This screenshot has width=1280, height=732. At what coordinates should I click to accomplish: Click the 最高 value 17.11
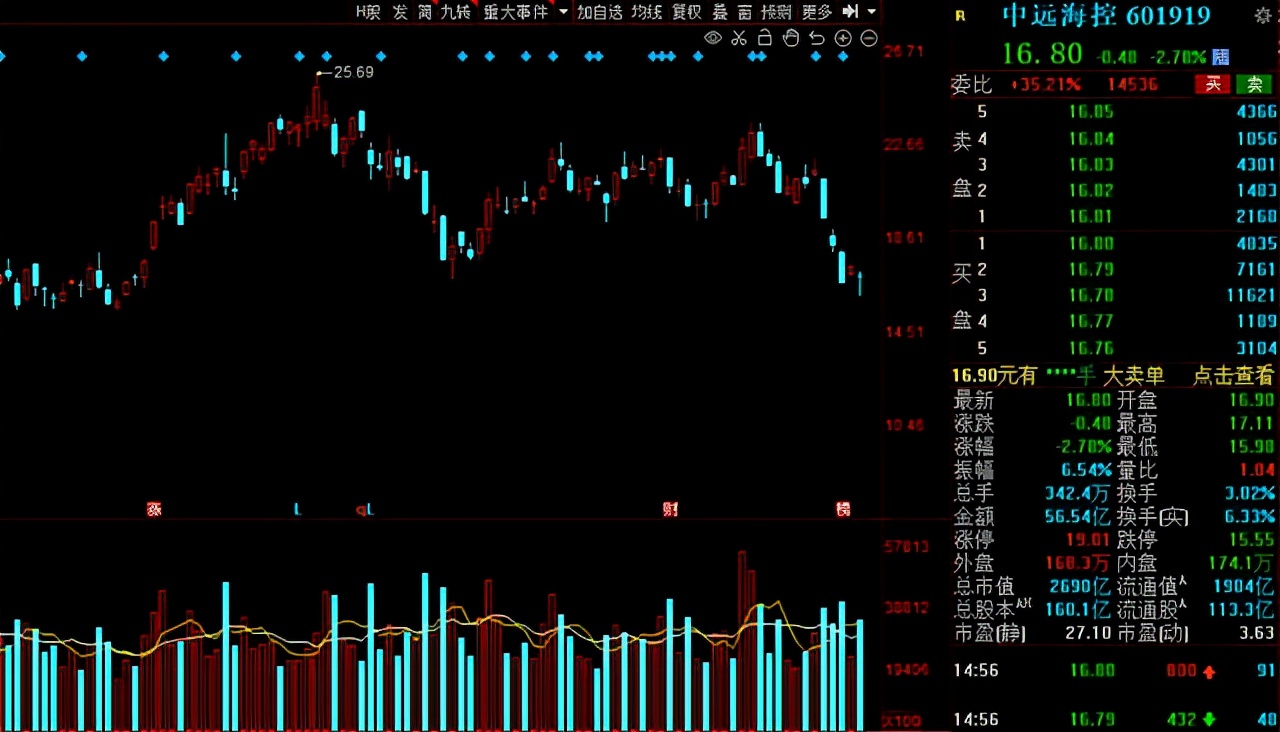pos(1253,423)
